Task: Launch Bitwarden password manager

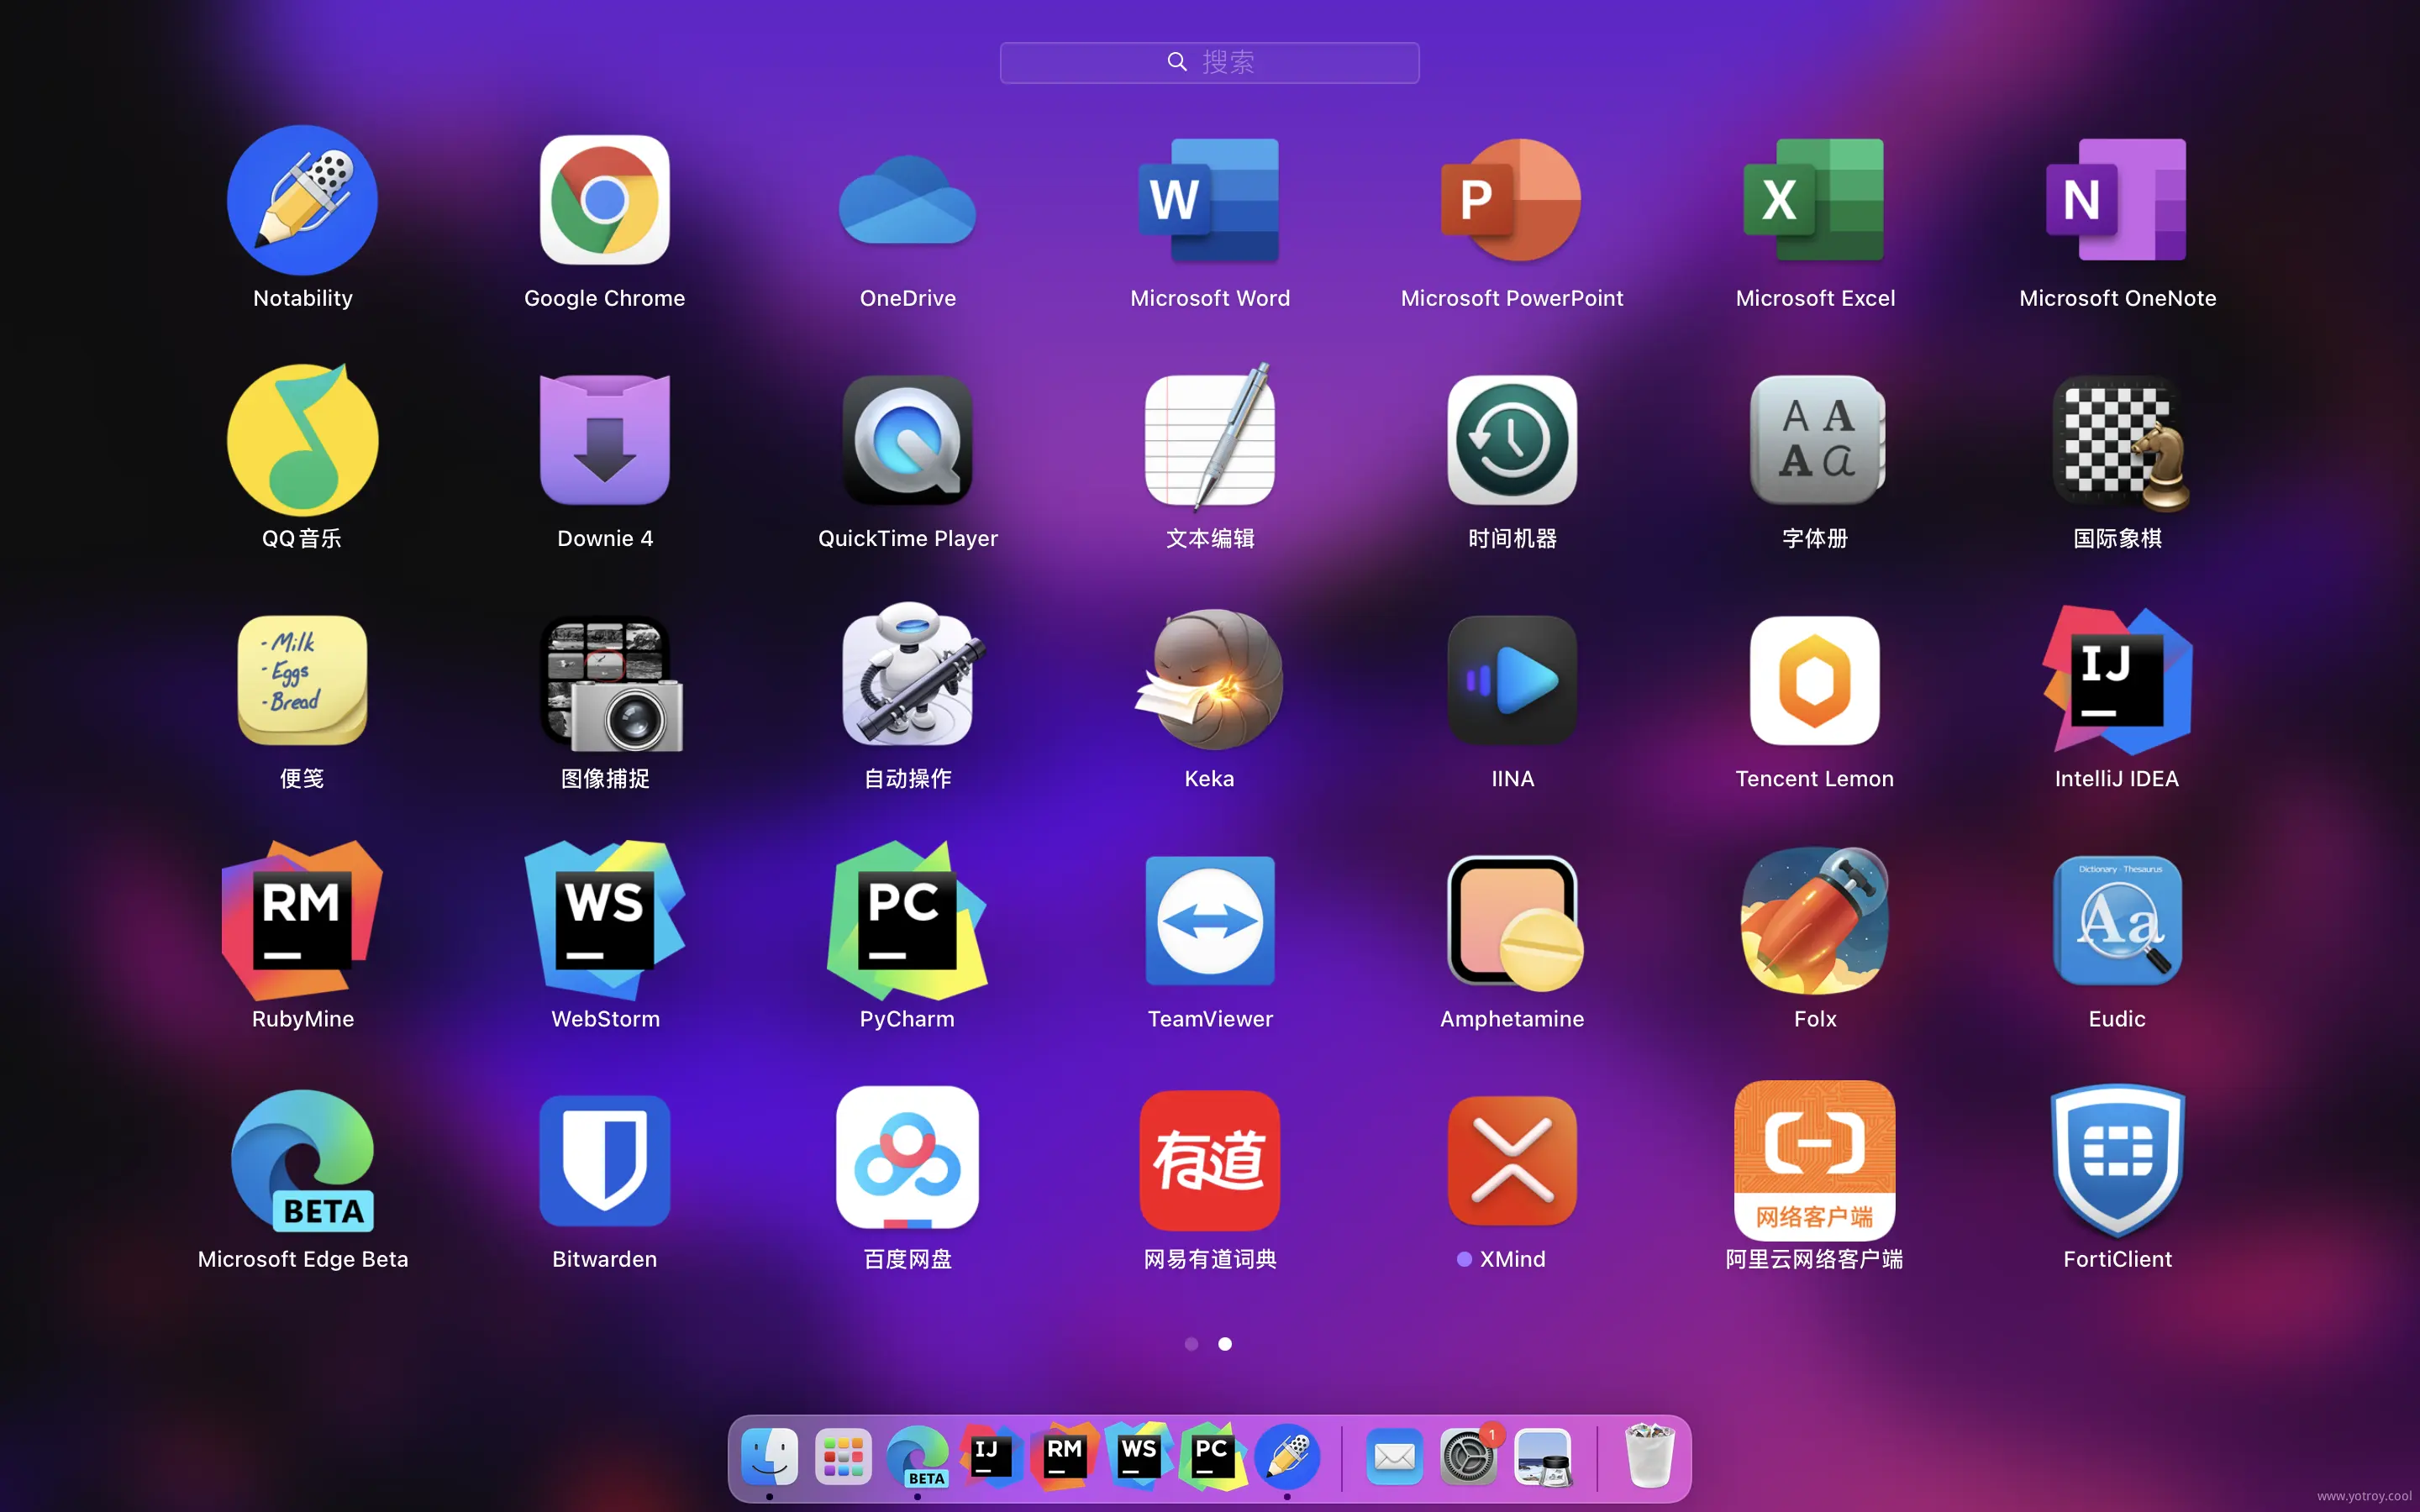Action: (605, 1161)
